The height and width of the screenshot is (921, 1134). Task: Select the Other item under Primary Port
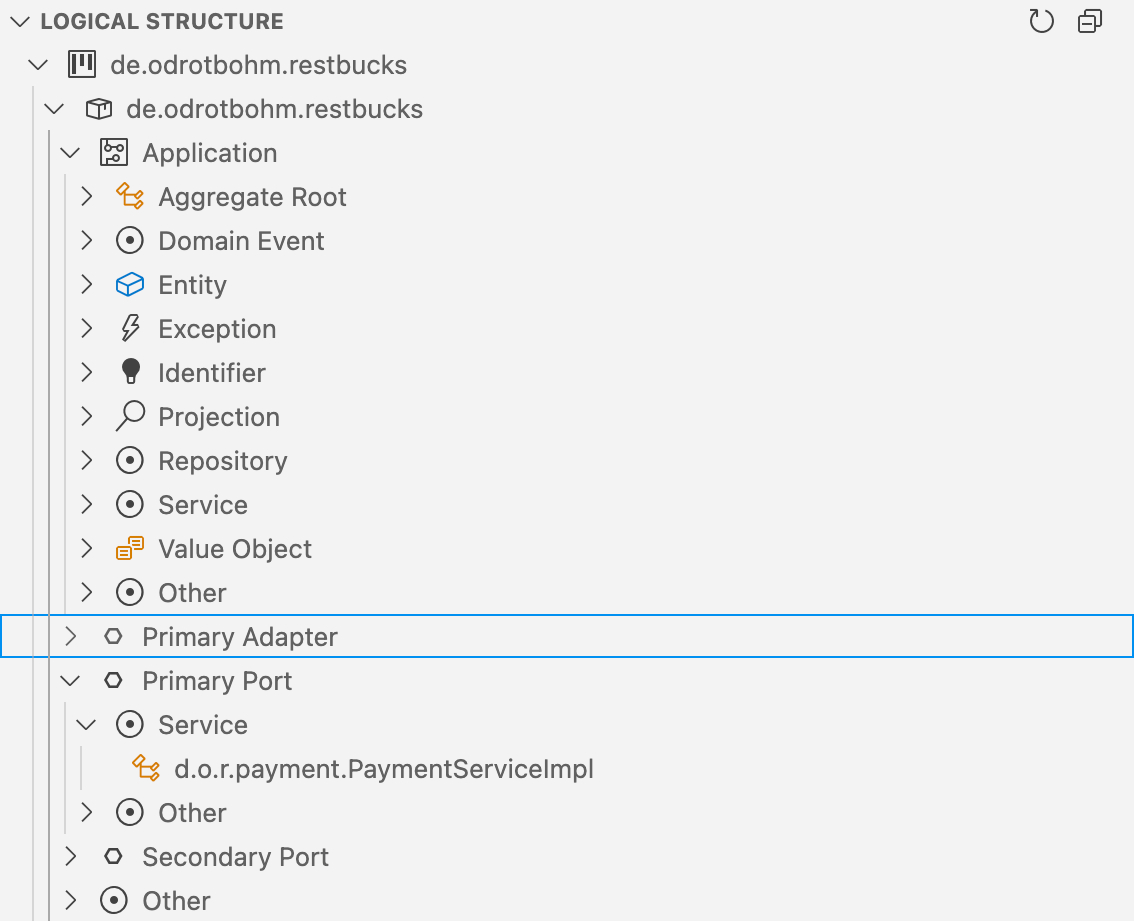(x=193, y=813)
